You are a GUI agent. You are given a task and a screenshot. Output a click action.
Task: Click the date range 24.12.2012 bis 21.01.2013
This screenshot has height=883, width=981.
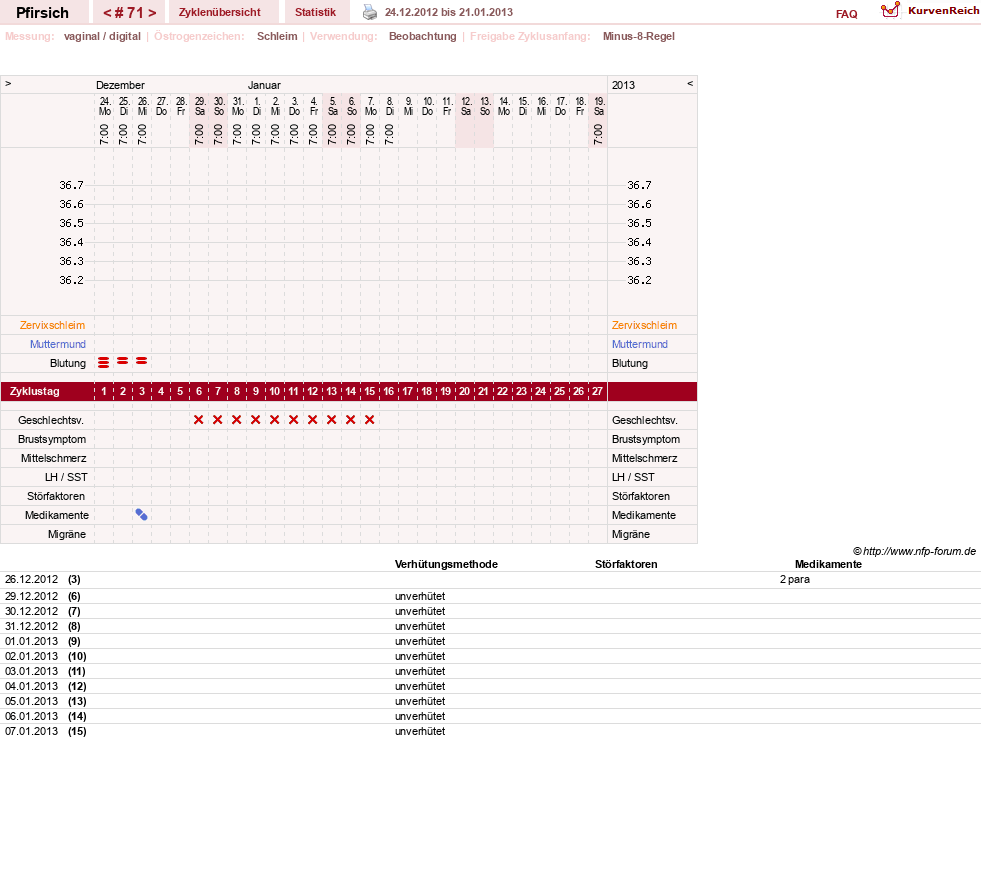(449, 12)
